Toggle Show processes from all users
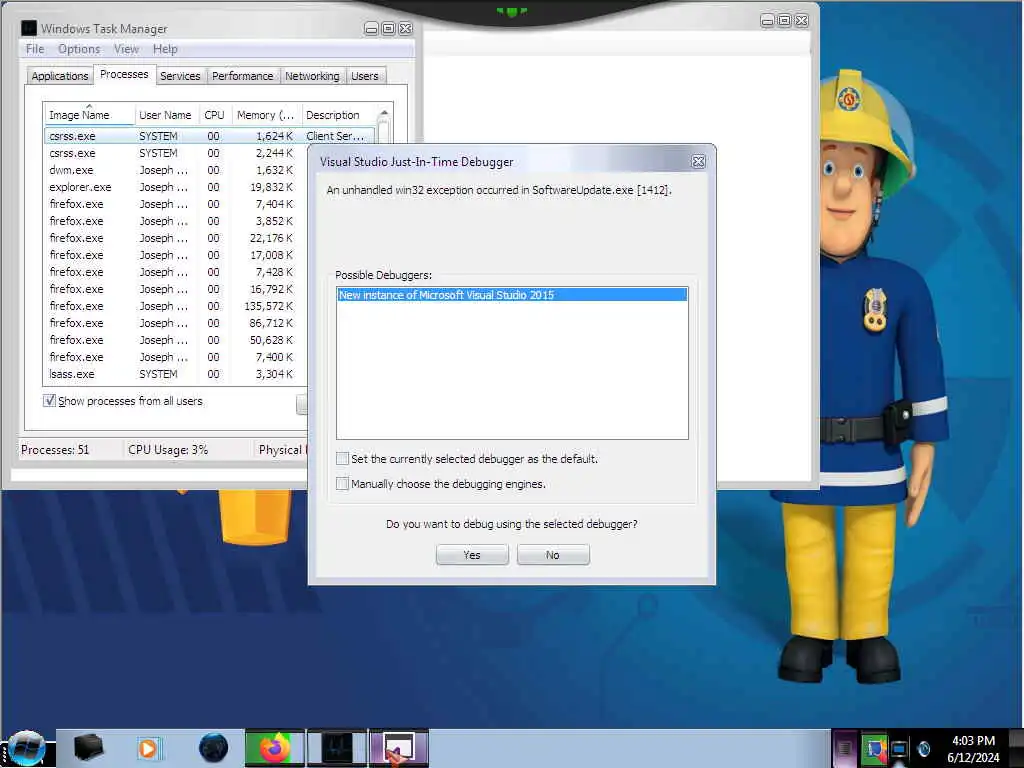The image size is (1024, 768). 50,401
